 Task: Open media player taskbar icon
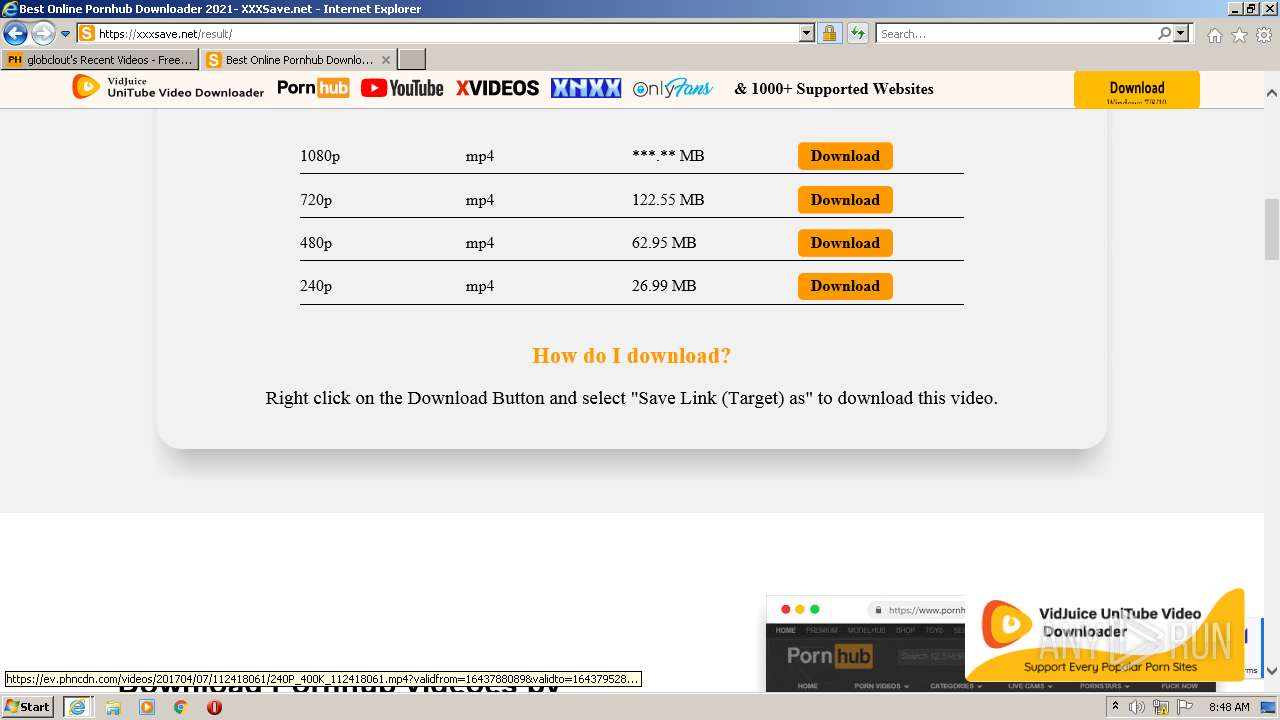coord(147,707)
